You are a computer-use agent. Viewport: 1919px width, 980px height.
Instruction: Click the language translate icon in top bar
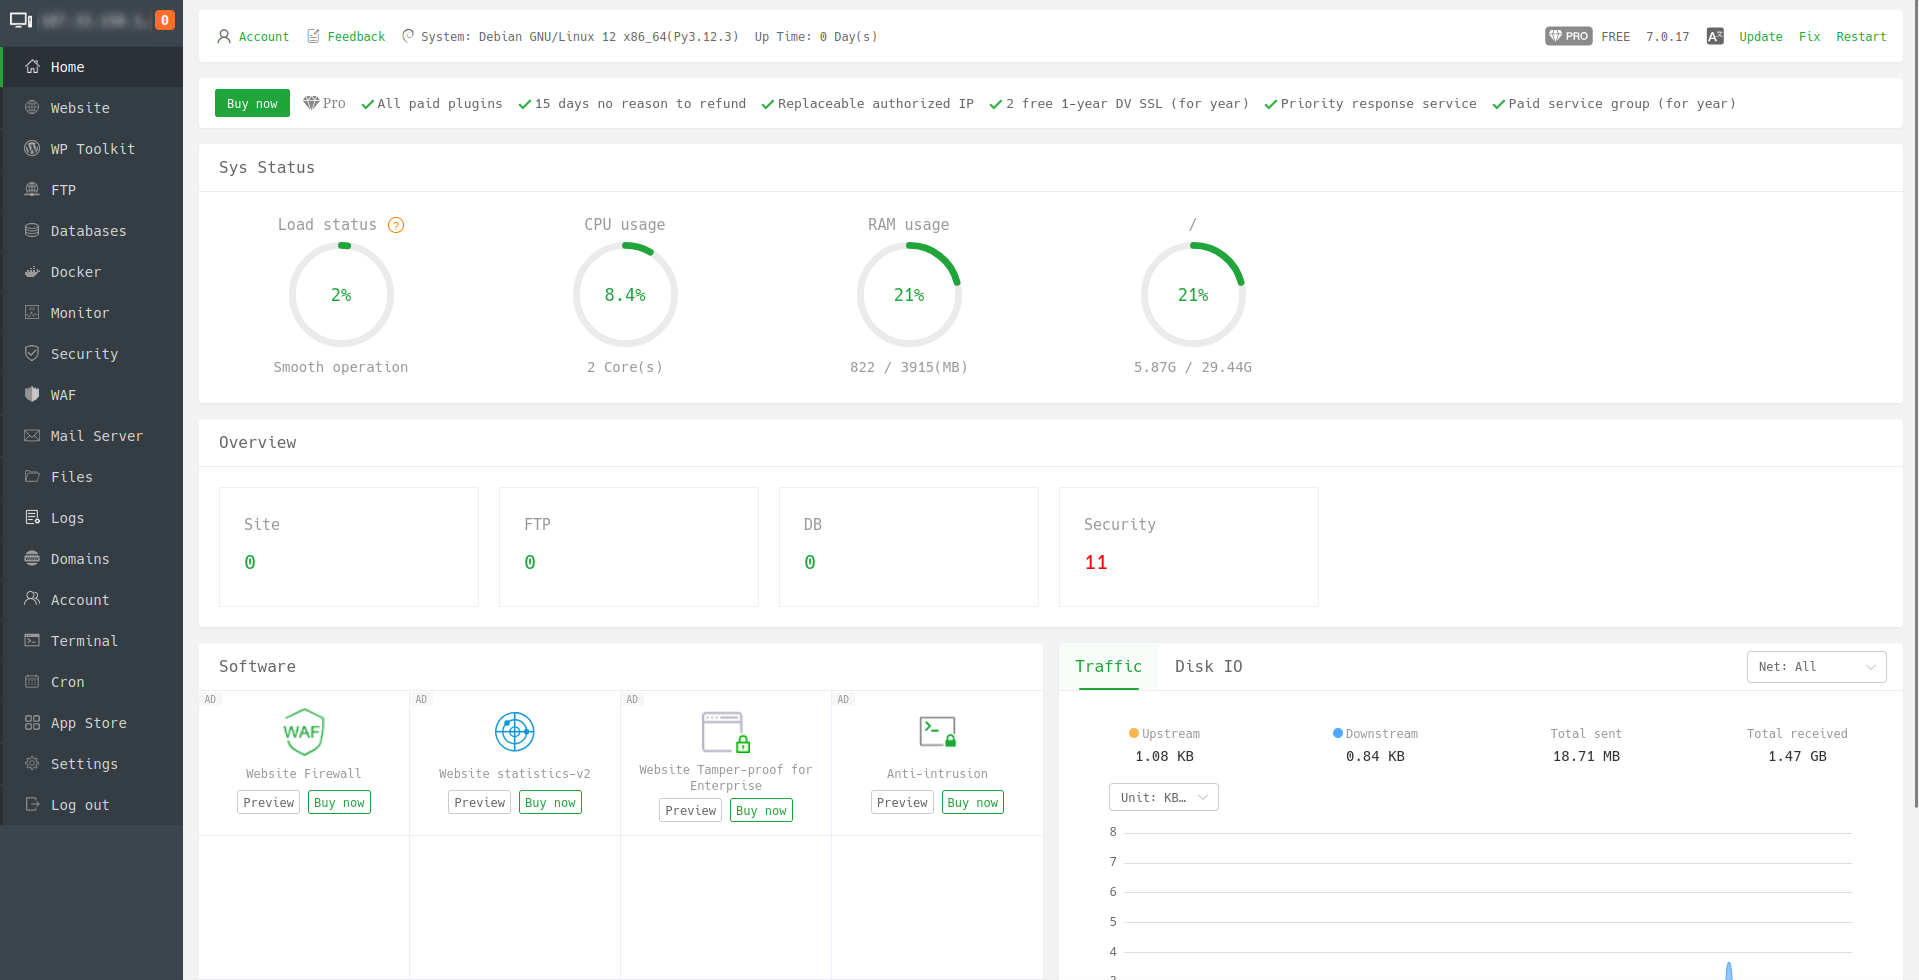pyautogui.click(x=1714, y=37)
